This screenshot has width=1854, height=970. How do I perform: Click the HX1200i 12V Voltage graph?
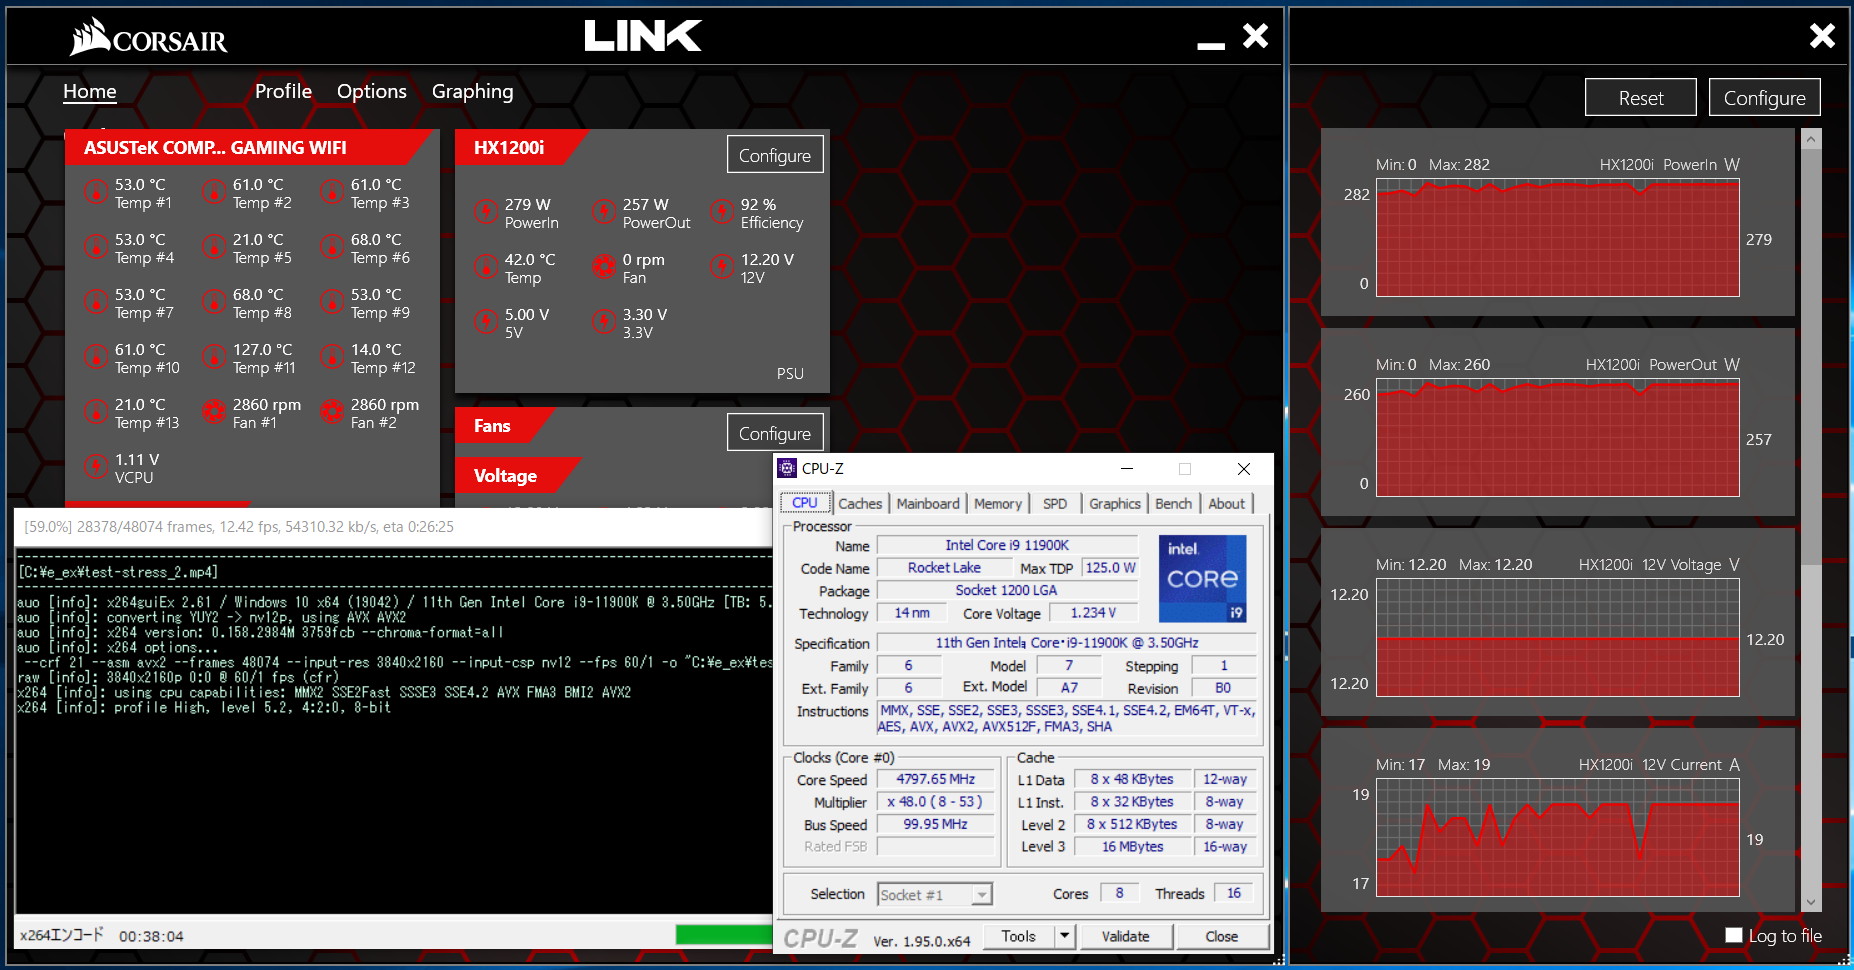click(x=1558, y=637)
